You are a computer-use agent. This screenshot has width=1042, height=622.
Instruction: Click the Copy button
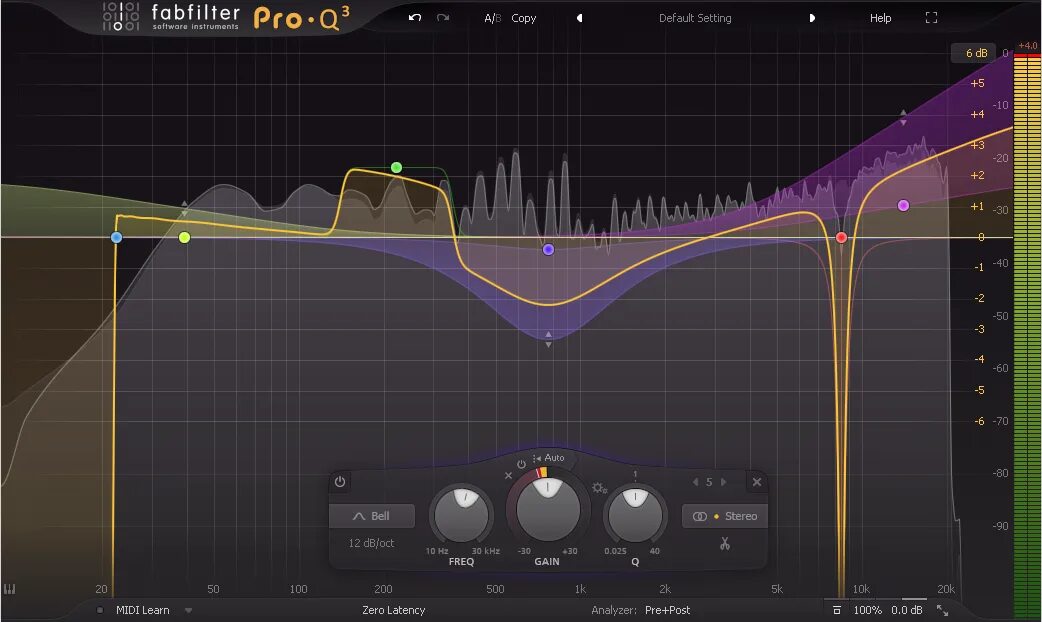(x=524, y=19)
